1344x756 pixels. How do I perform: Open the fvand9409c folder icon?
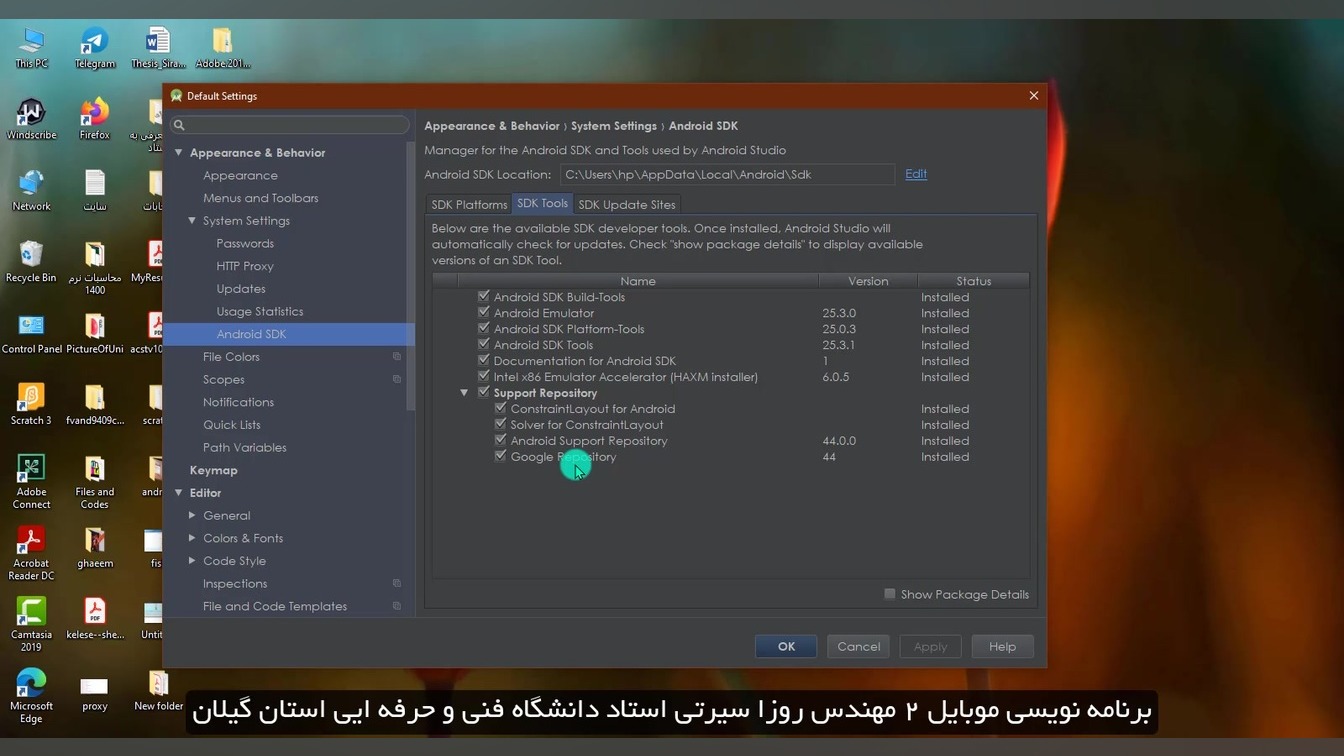point(94,405)
